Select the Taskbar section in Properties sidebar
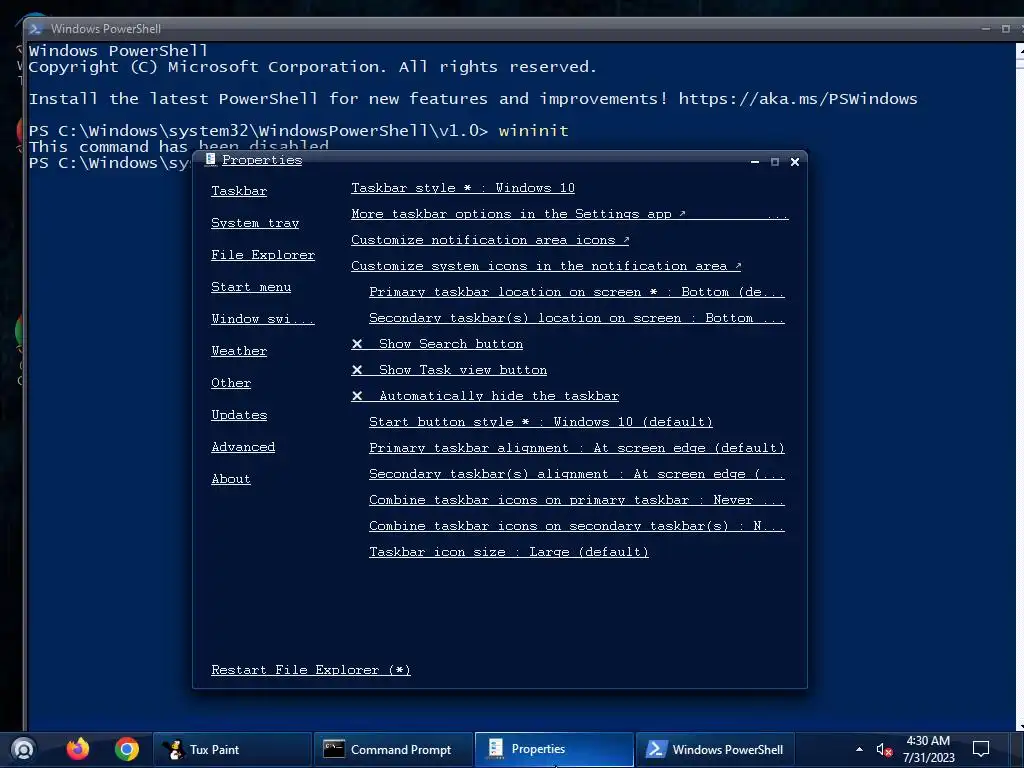The width and height of the screenshot is (1024, 768). coord(239,191)
